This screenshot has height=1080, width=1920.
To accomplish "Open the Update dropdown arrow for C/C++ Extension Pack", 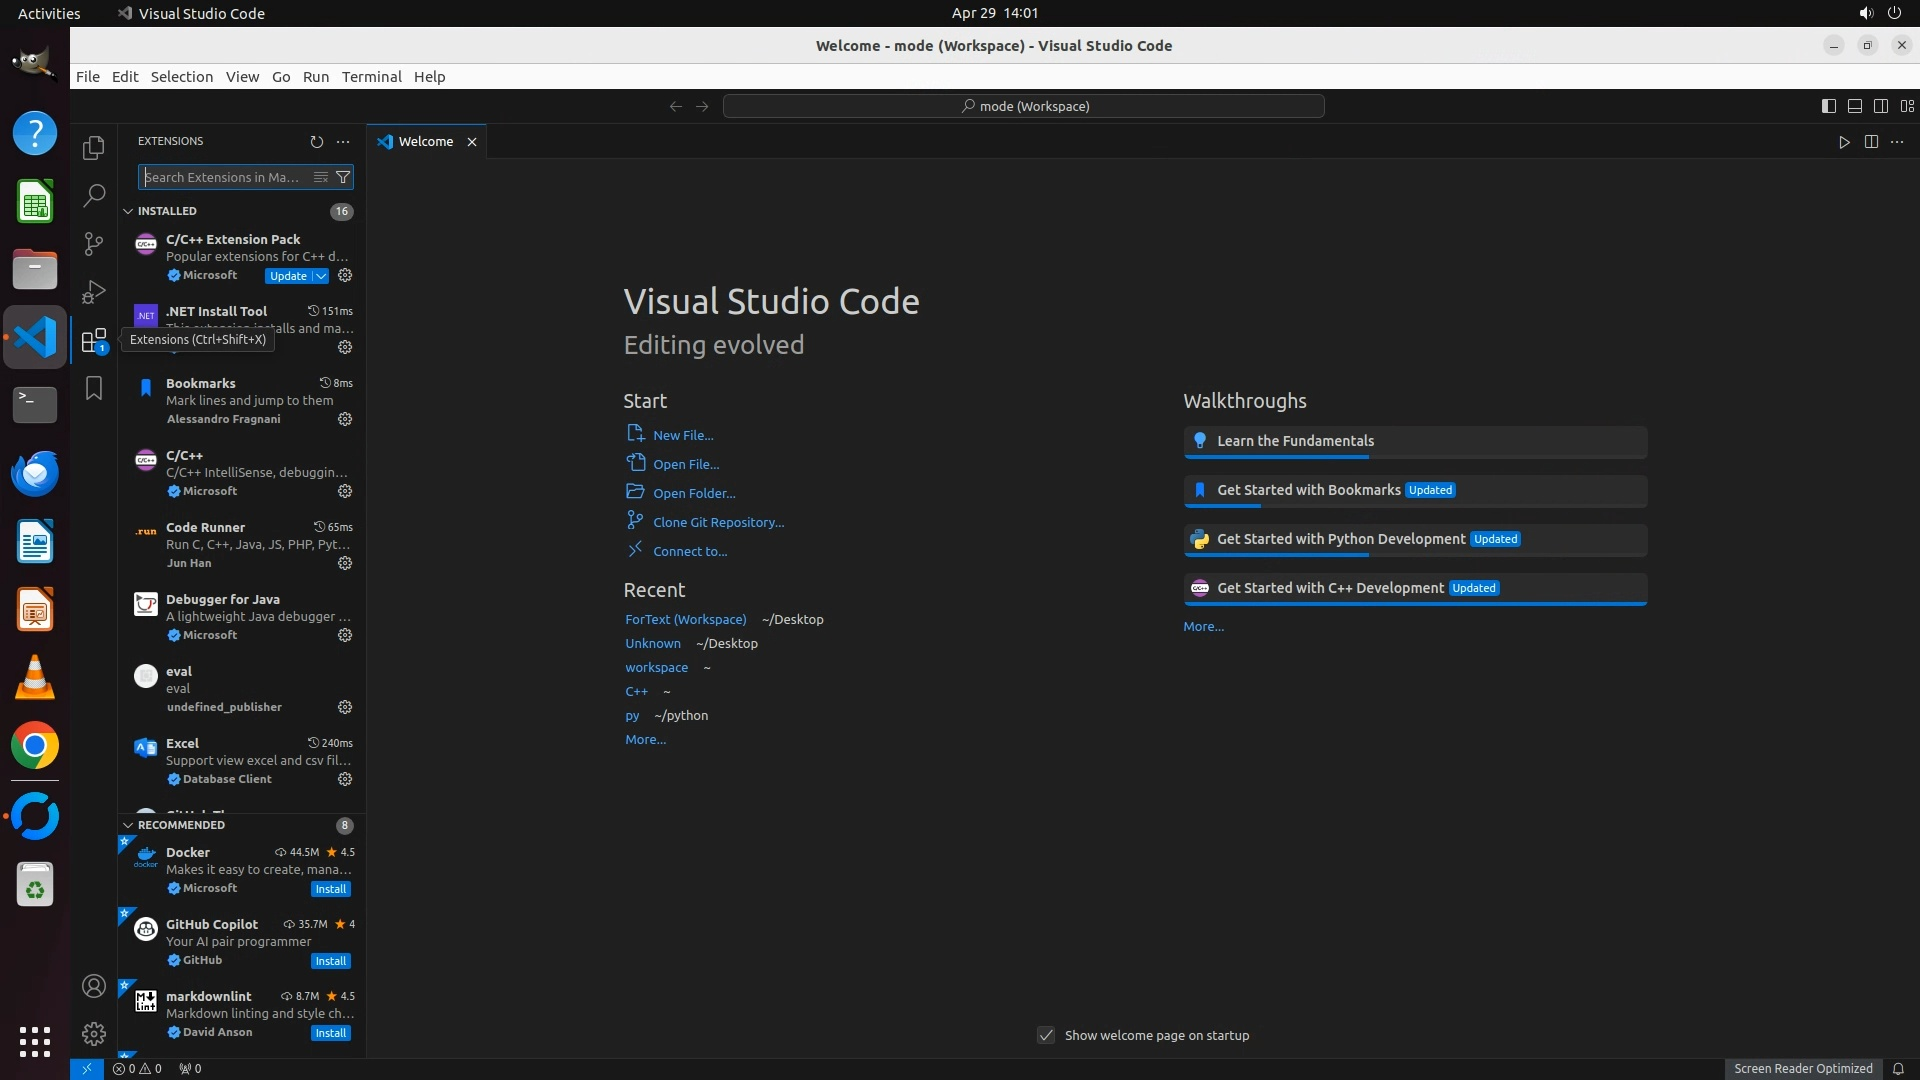I will pos(321,276).
